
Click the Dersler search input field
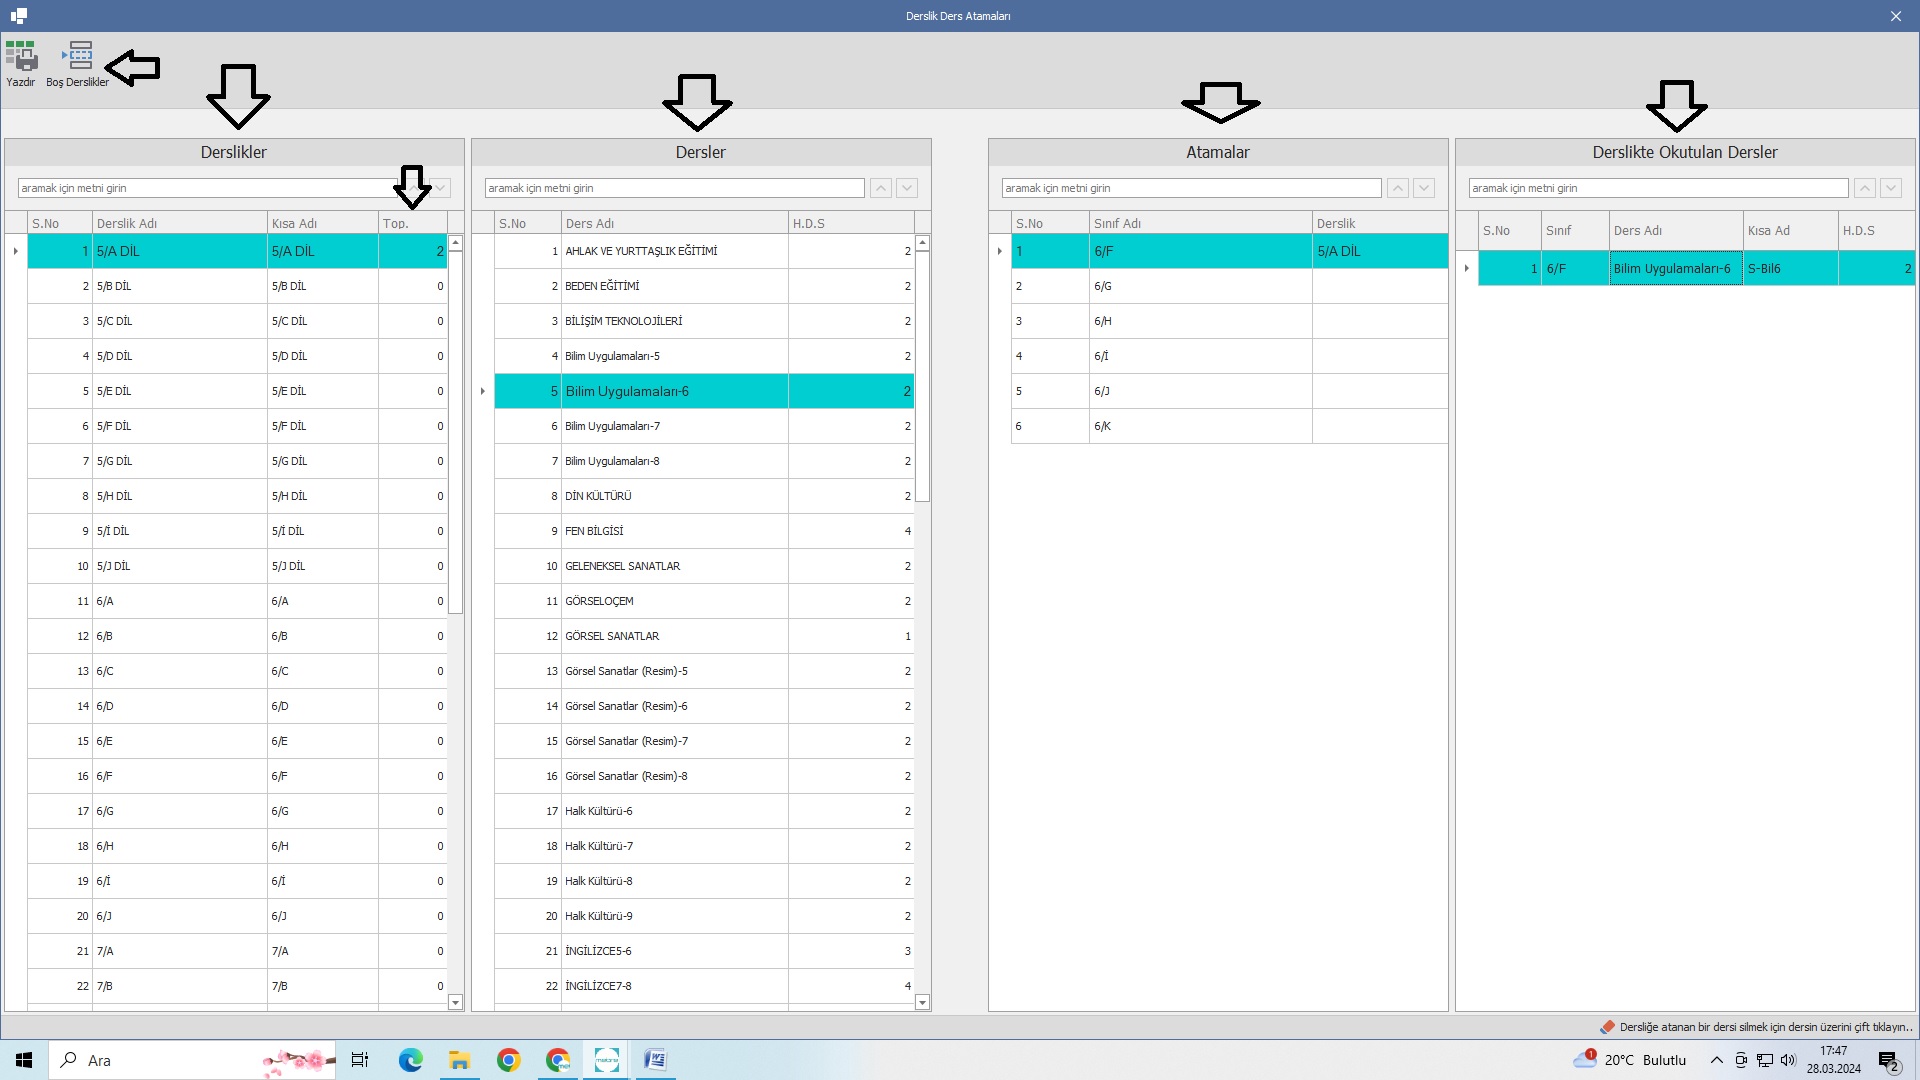675,188
